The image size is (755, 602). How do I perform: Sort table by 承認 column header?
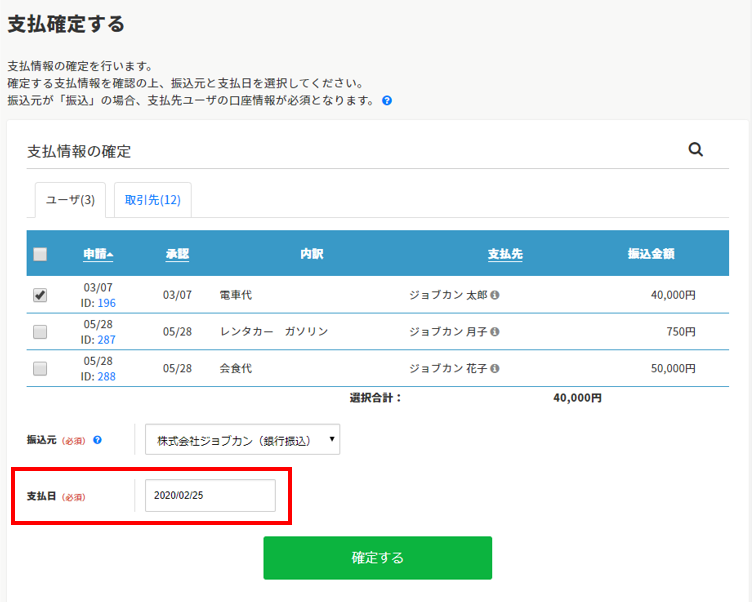[x=177, y=254]
